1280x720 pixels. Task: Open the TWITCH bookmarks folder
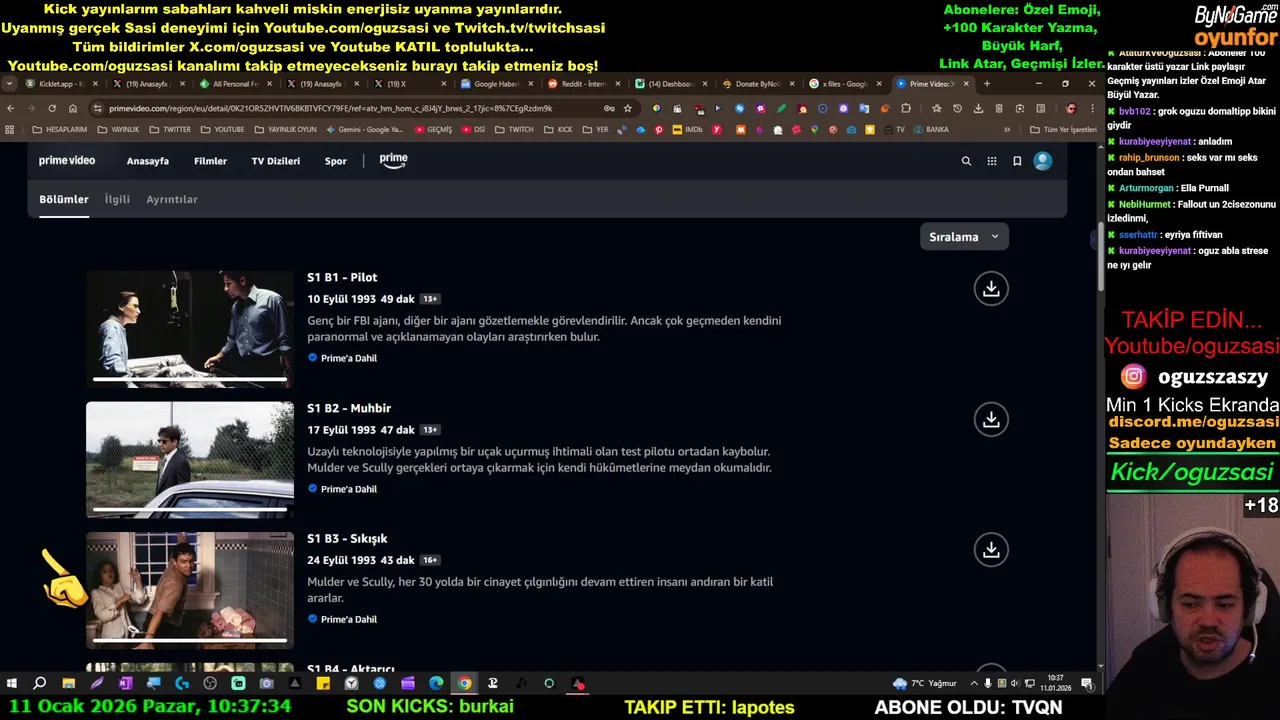tap(514, 129)
